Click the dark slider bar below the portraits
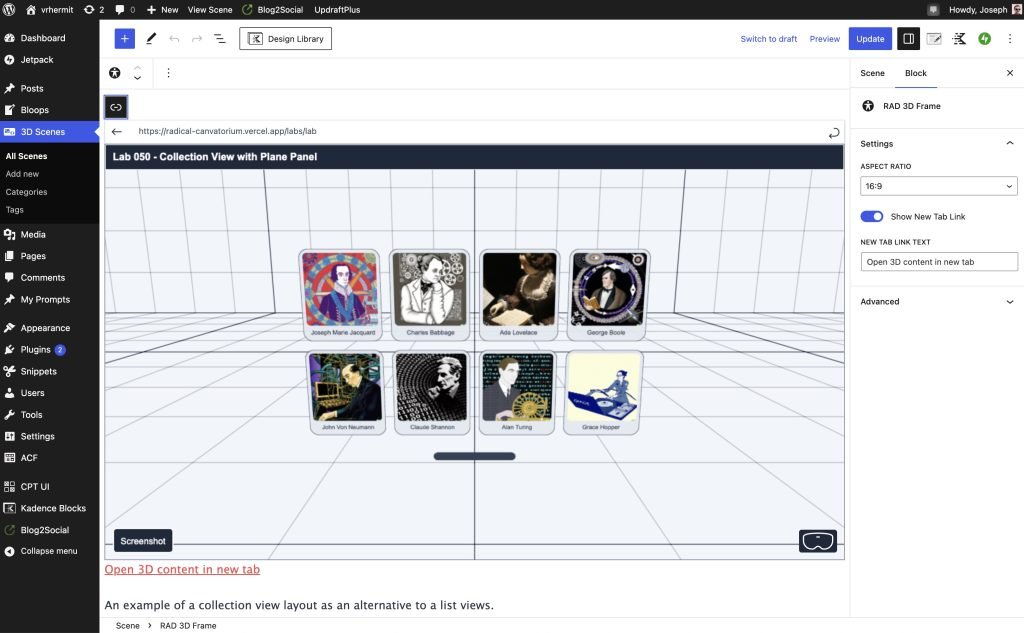Viewport: 1024px width, 633px height. (474, 456)
